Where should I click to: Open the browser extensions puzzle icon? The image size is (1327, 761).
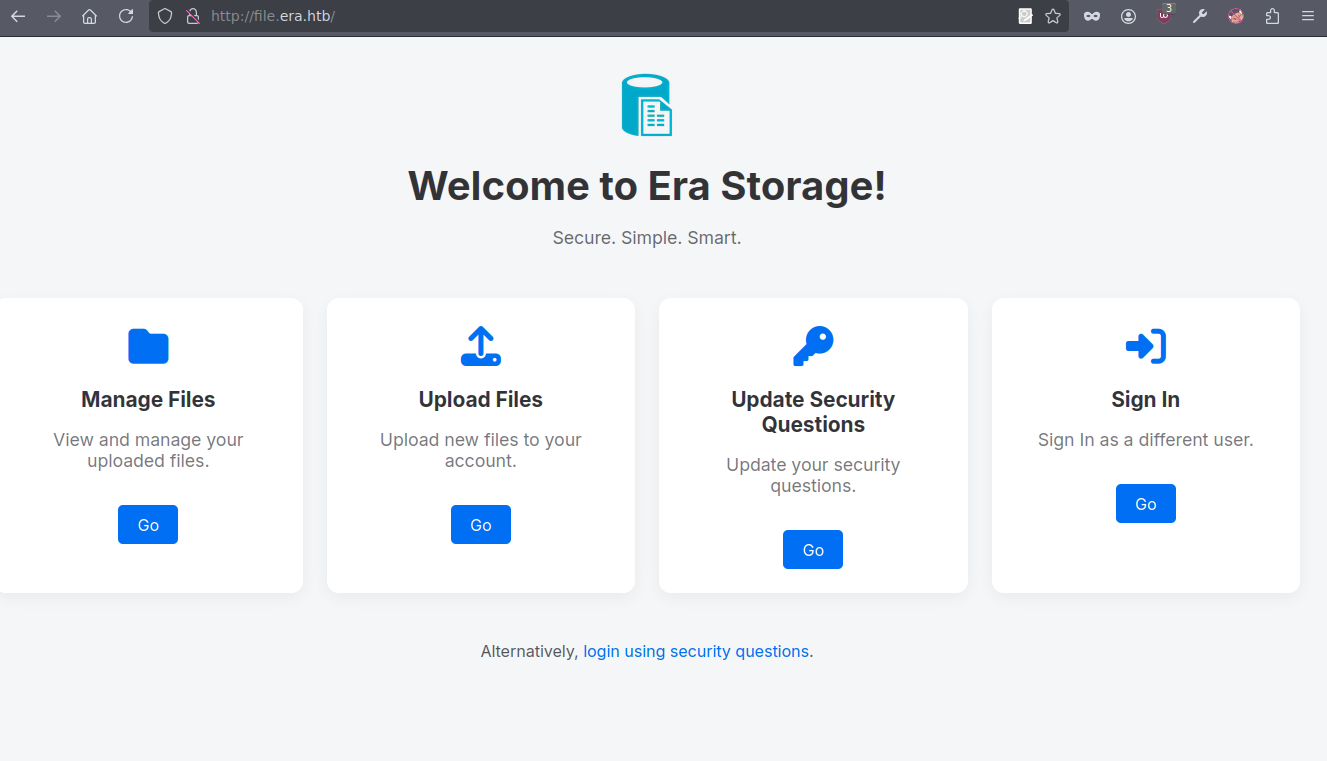(1272, 16)
